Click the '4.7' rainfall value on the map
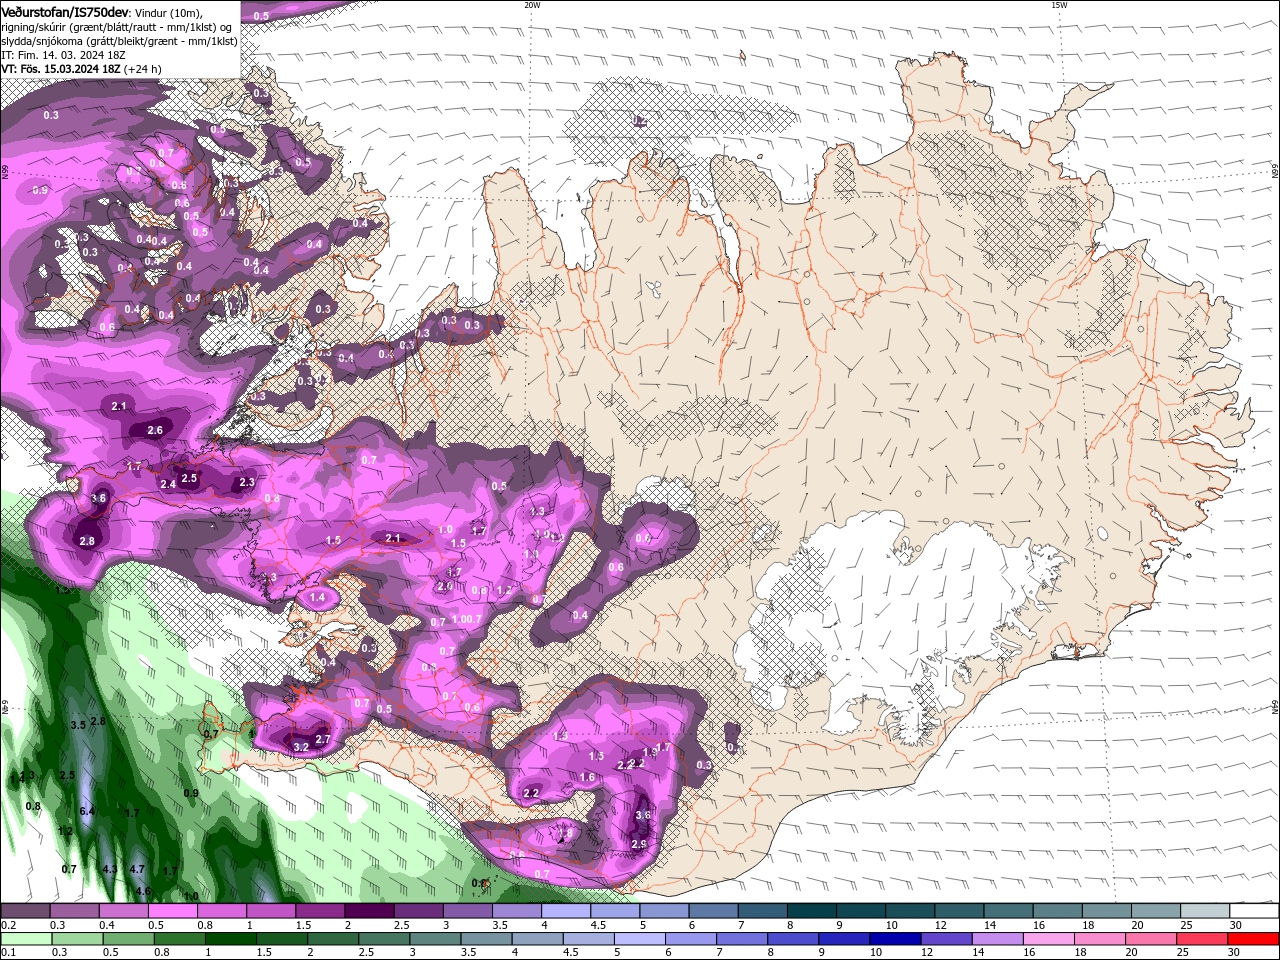1280x960 pixels. pos(137,869)
